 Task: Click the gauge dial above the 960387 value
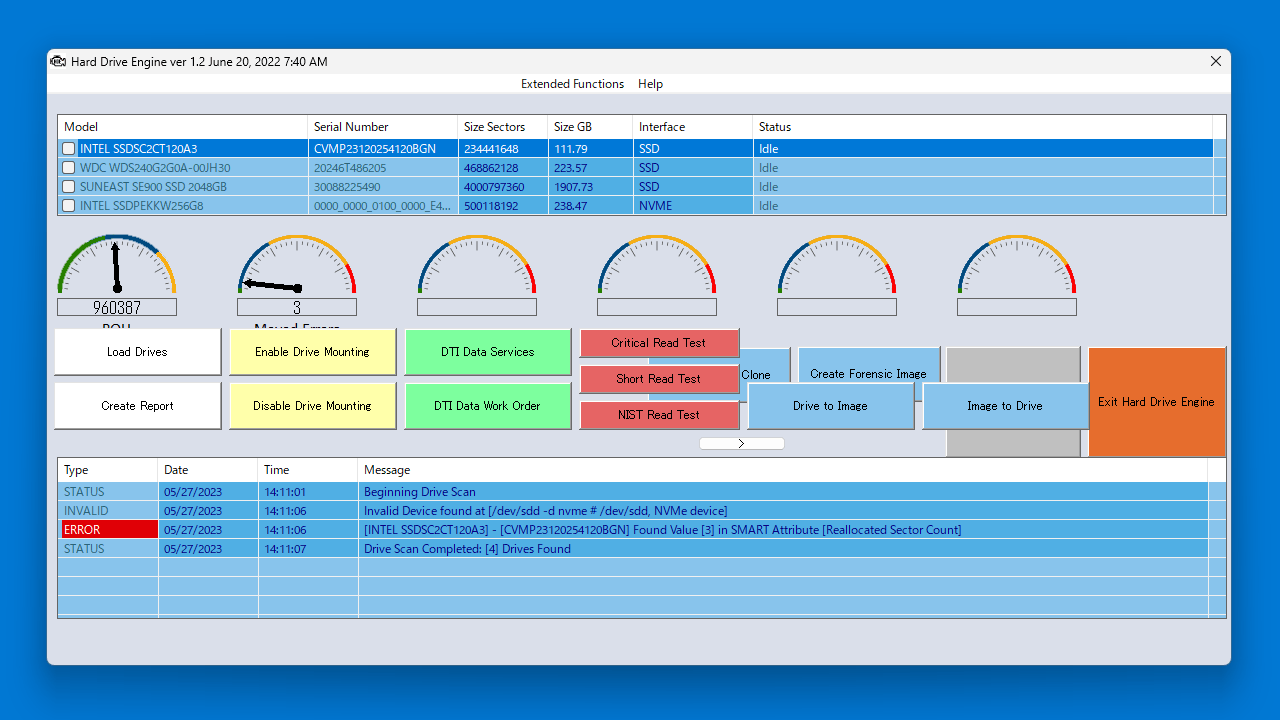[117, 265]
